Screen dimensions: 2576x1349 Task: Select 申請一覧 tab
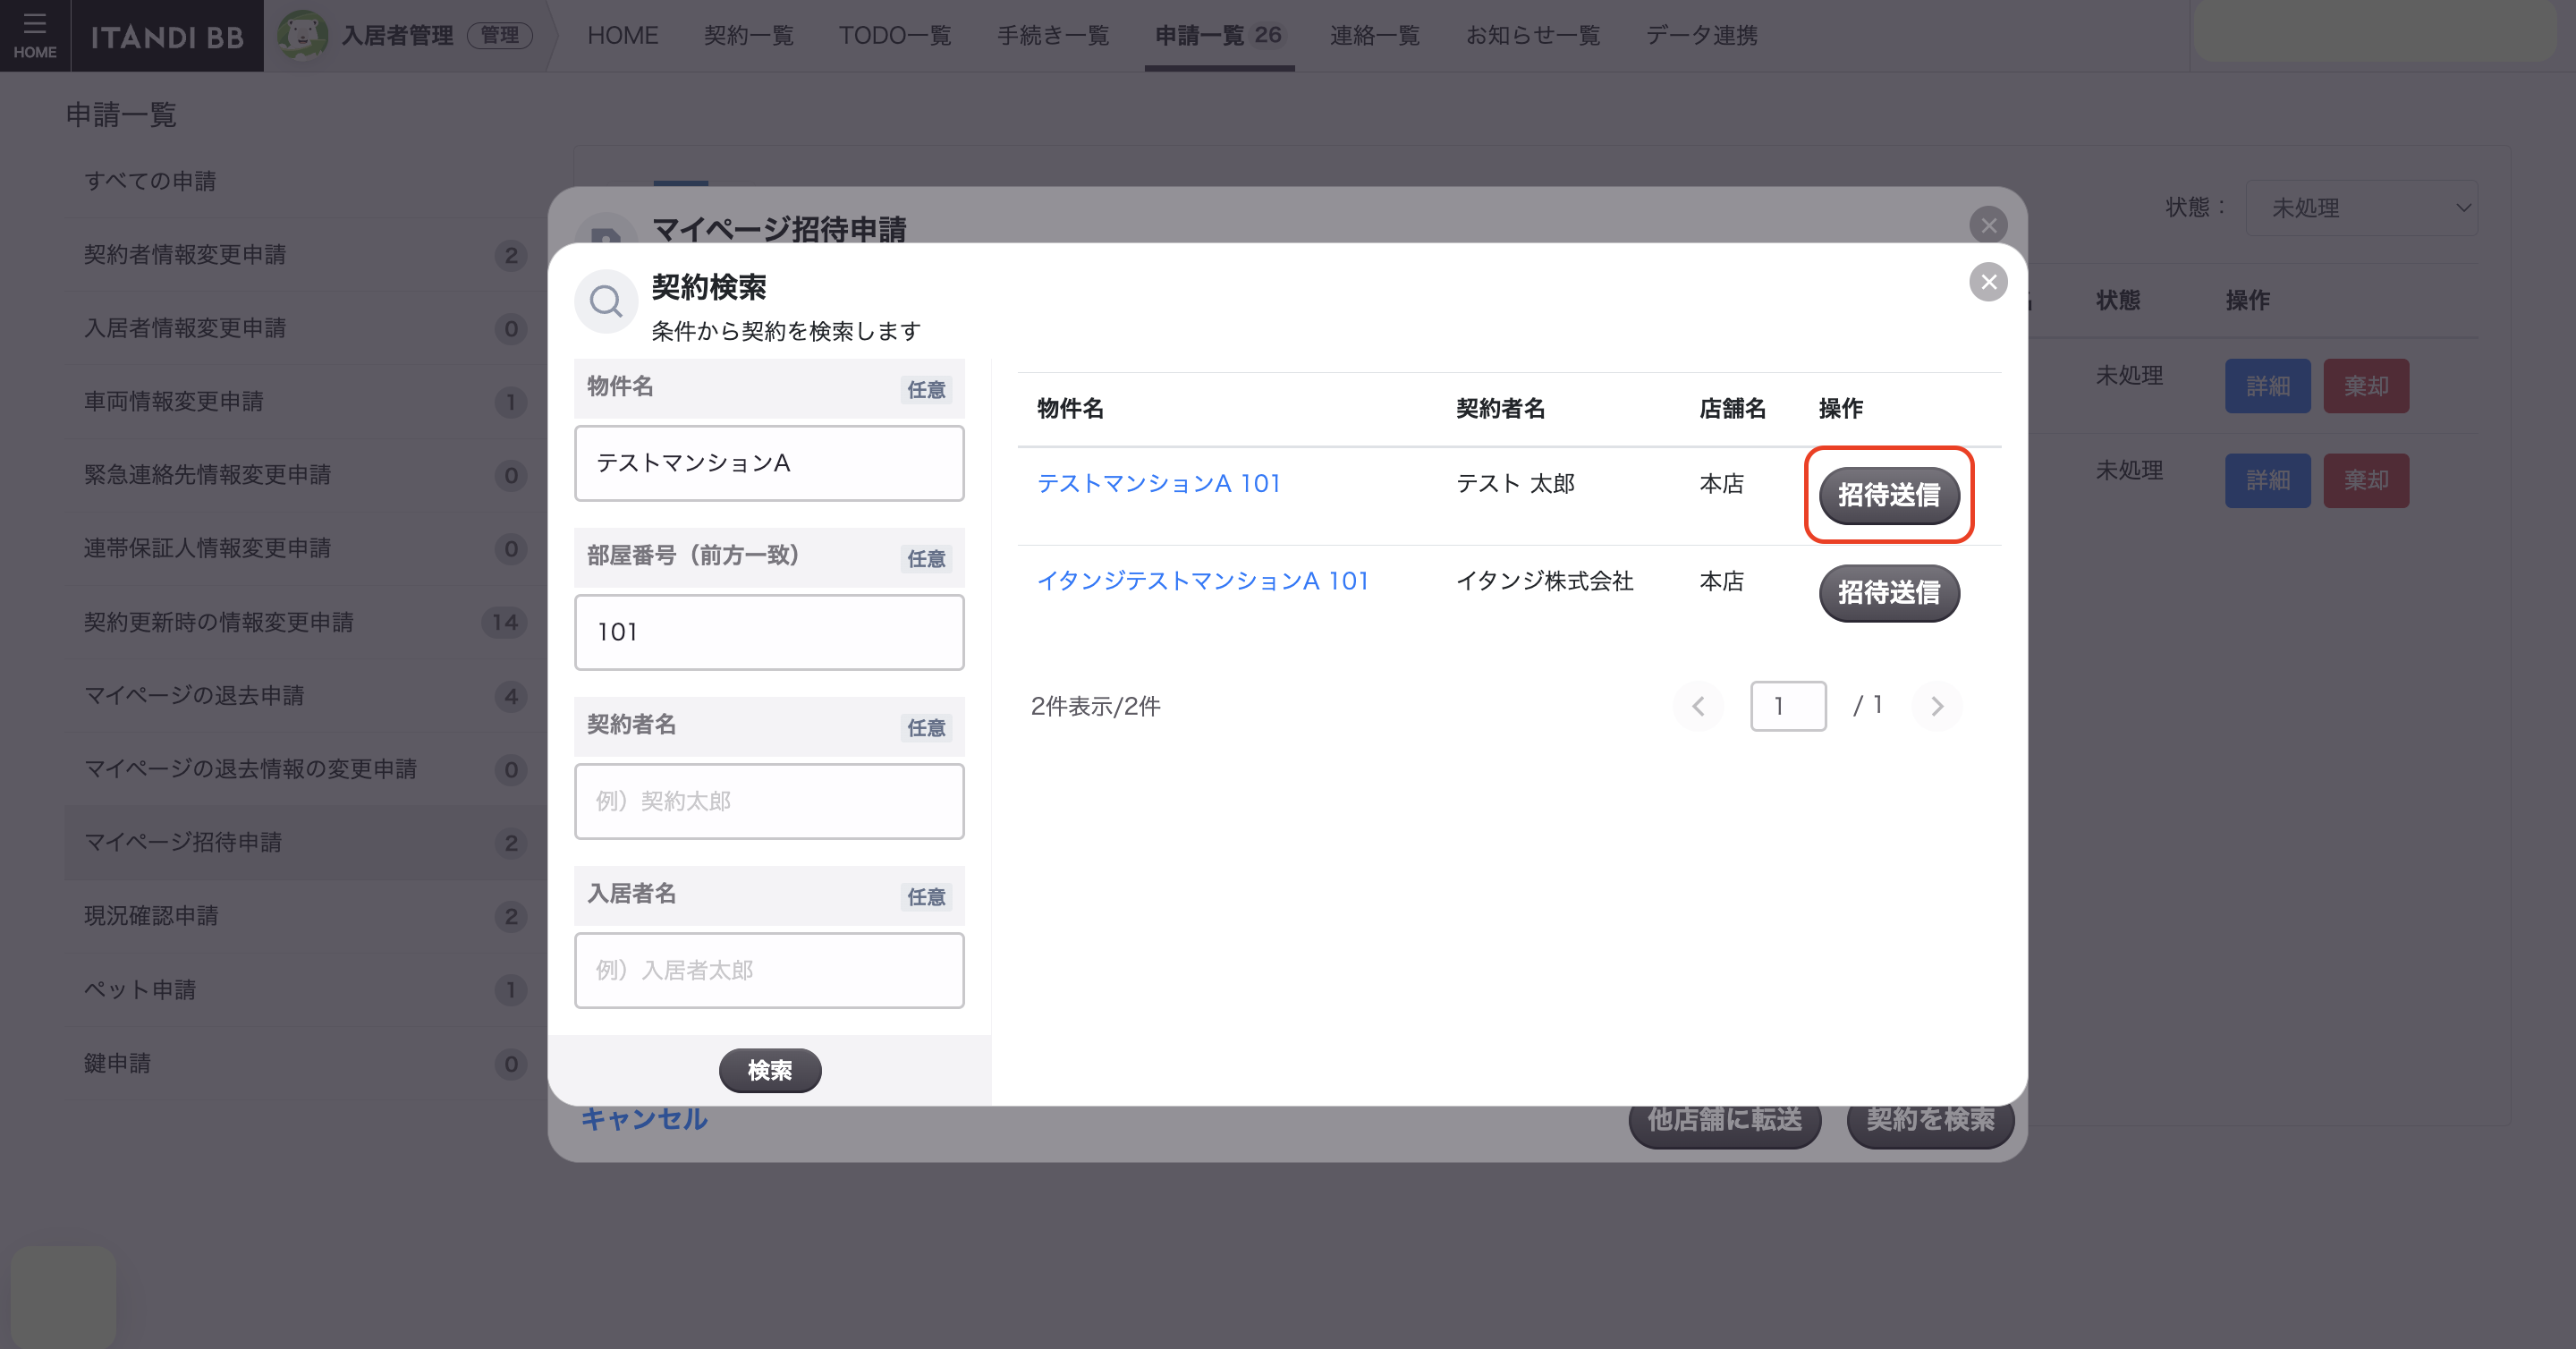pos(1219,36)
